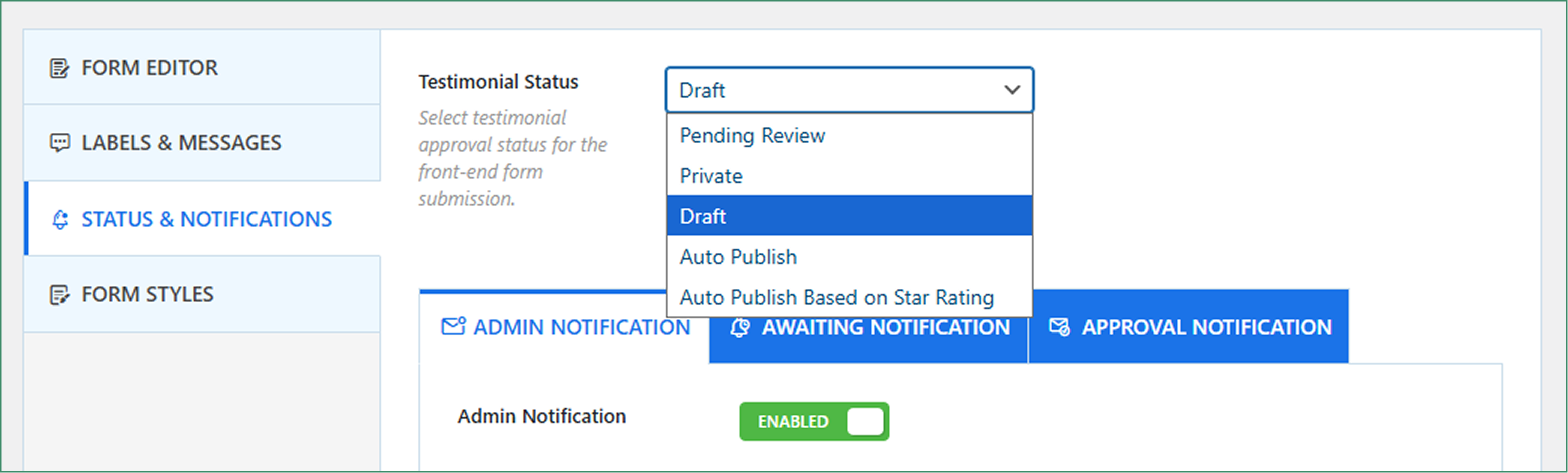Viewport: 1568px width, 473px height.
Task: Click the envelope icon on Admin Notification tab
Action: (453, 326)
